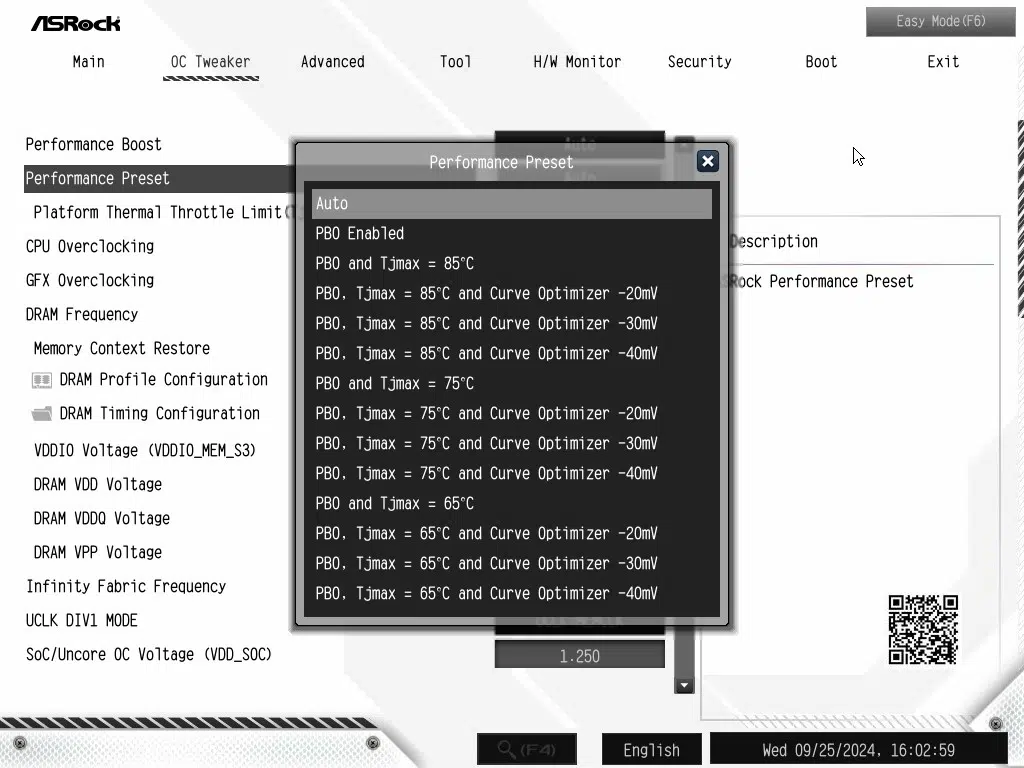Image resolution: width=1024 pixels, height=768 pixels.
Task: Open DRAM Profile Configuration folder icon
Action: 42,380
